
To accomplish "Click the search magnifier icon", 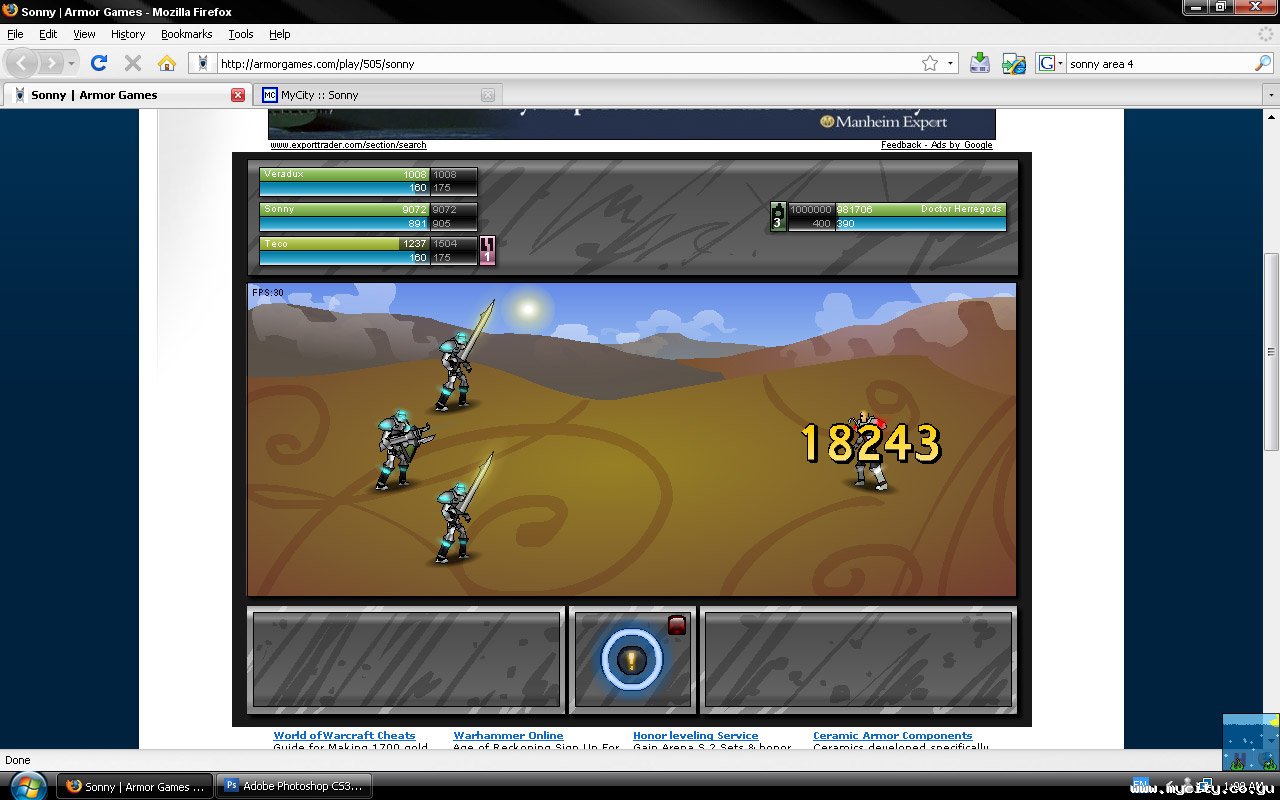I will click(1263, 63).
